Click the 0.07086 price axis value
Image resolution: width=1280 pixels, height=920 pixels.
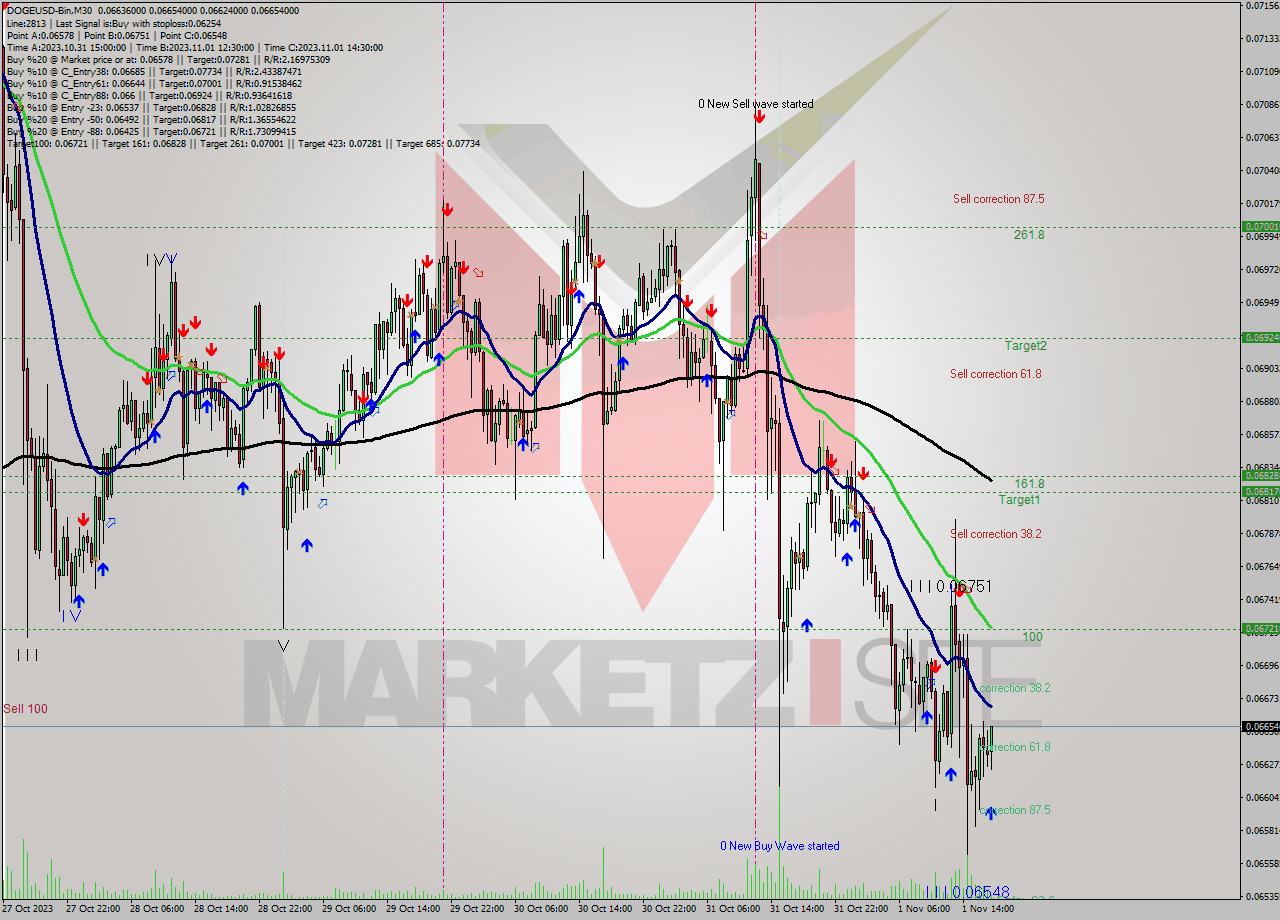[1262, 104]
